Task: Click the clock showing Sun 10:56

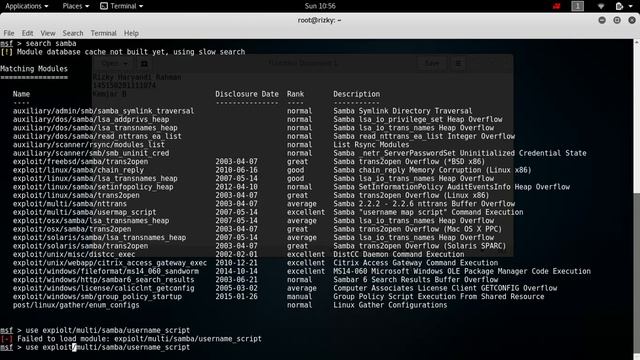Action: coord(320,6)
